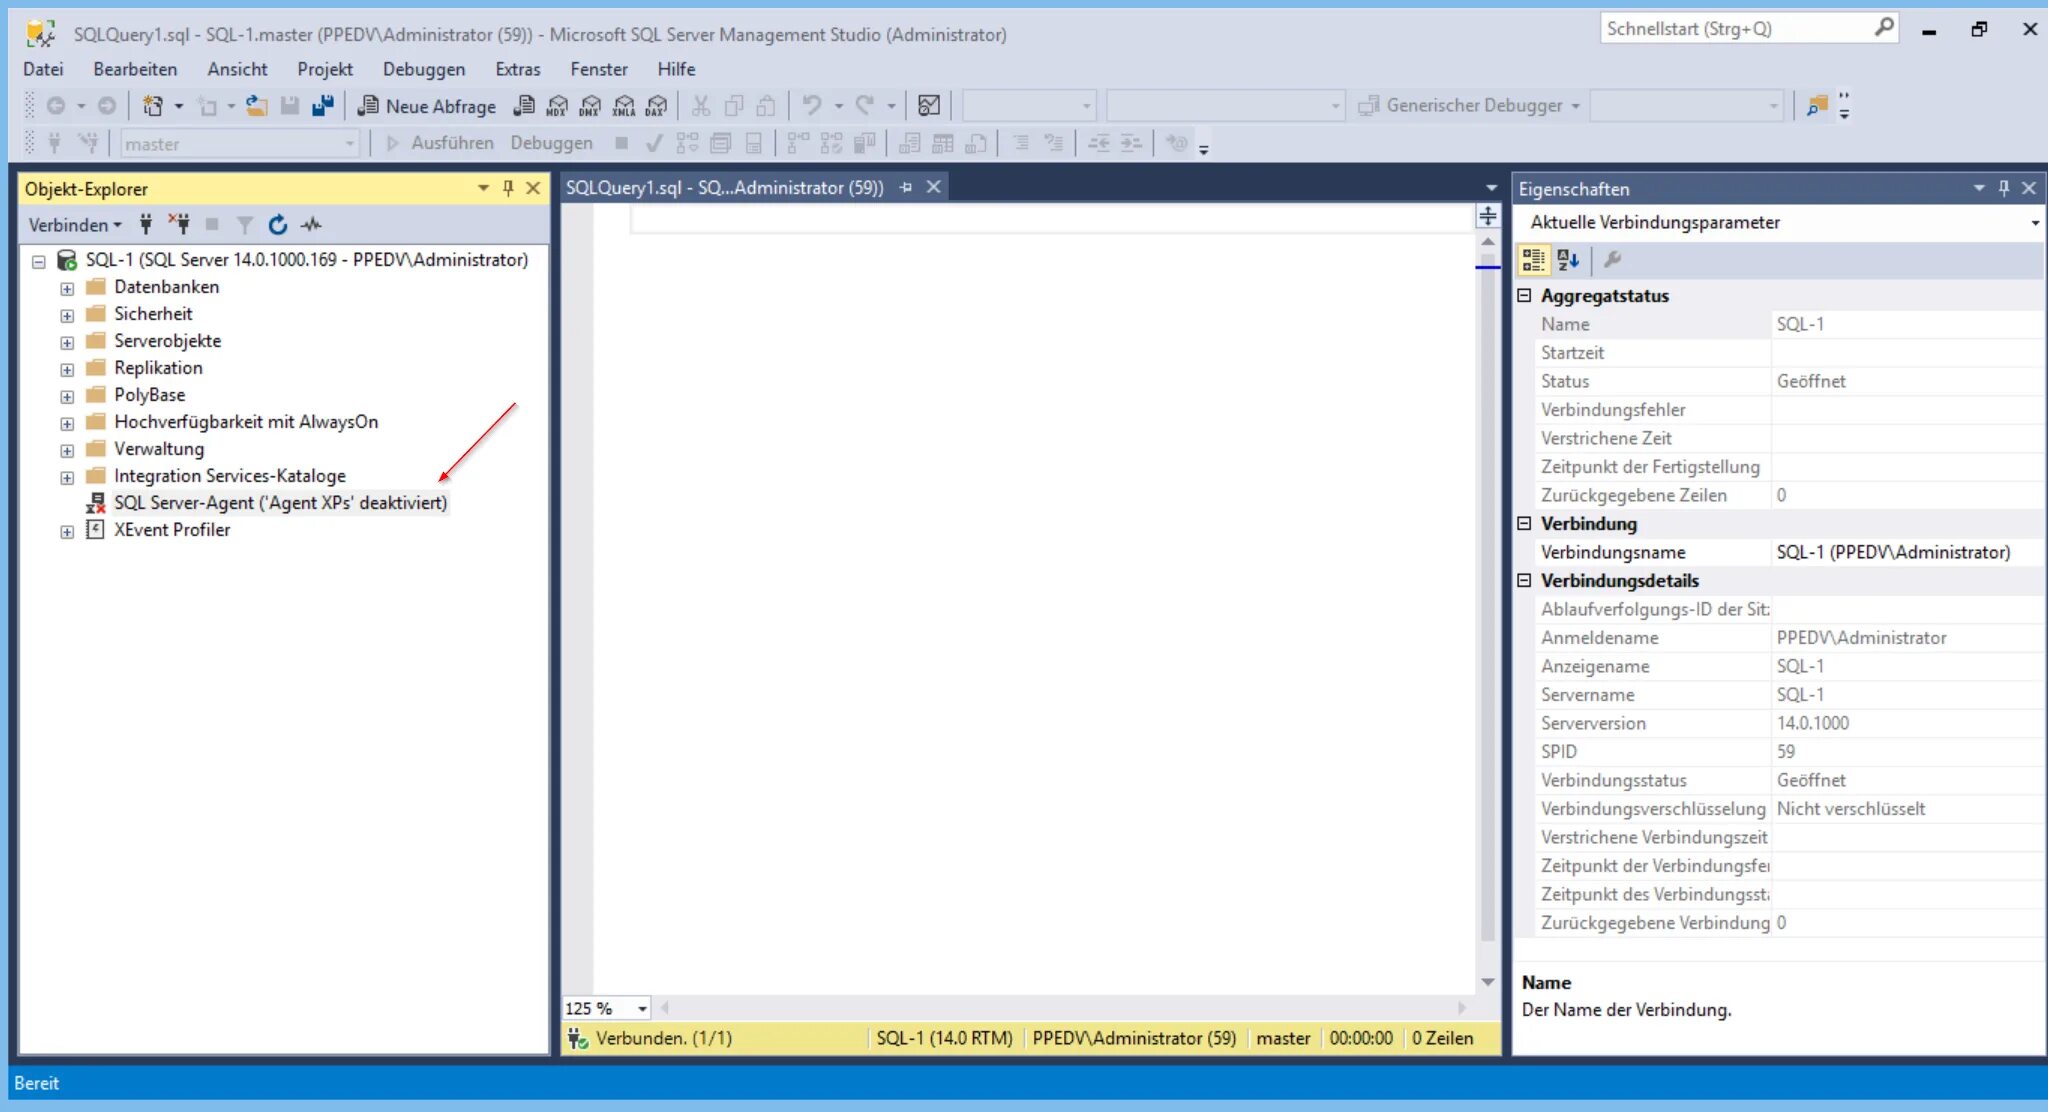Click the Neue Abfrage button
The height and width of the screenshot is (1112, 2048).
tap(427, 106)
